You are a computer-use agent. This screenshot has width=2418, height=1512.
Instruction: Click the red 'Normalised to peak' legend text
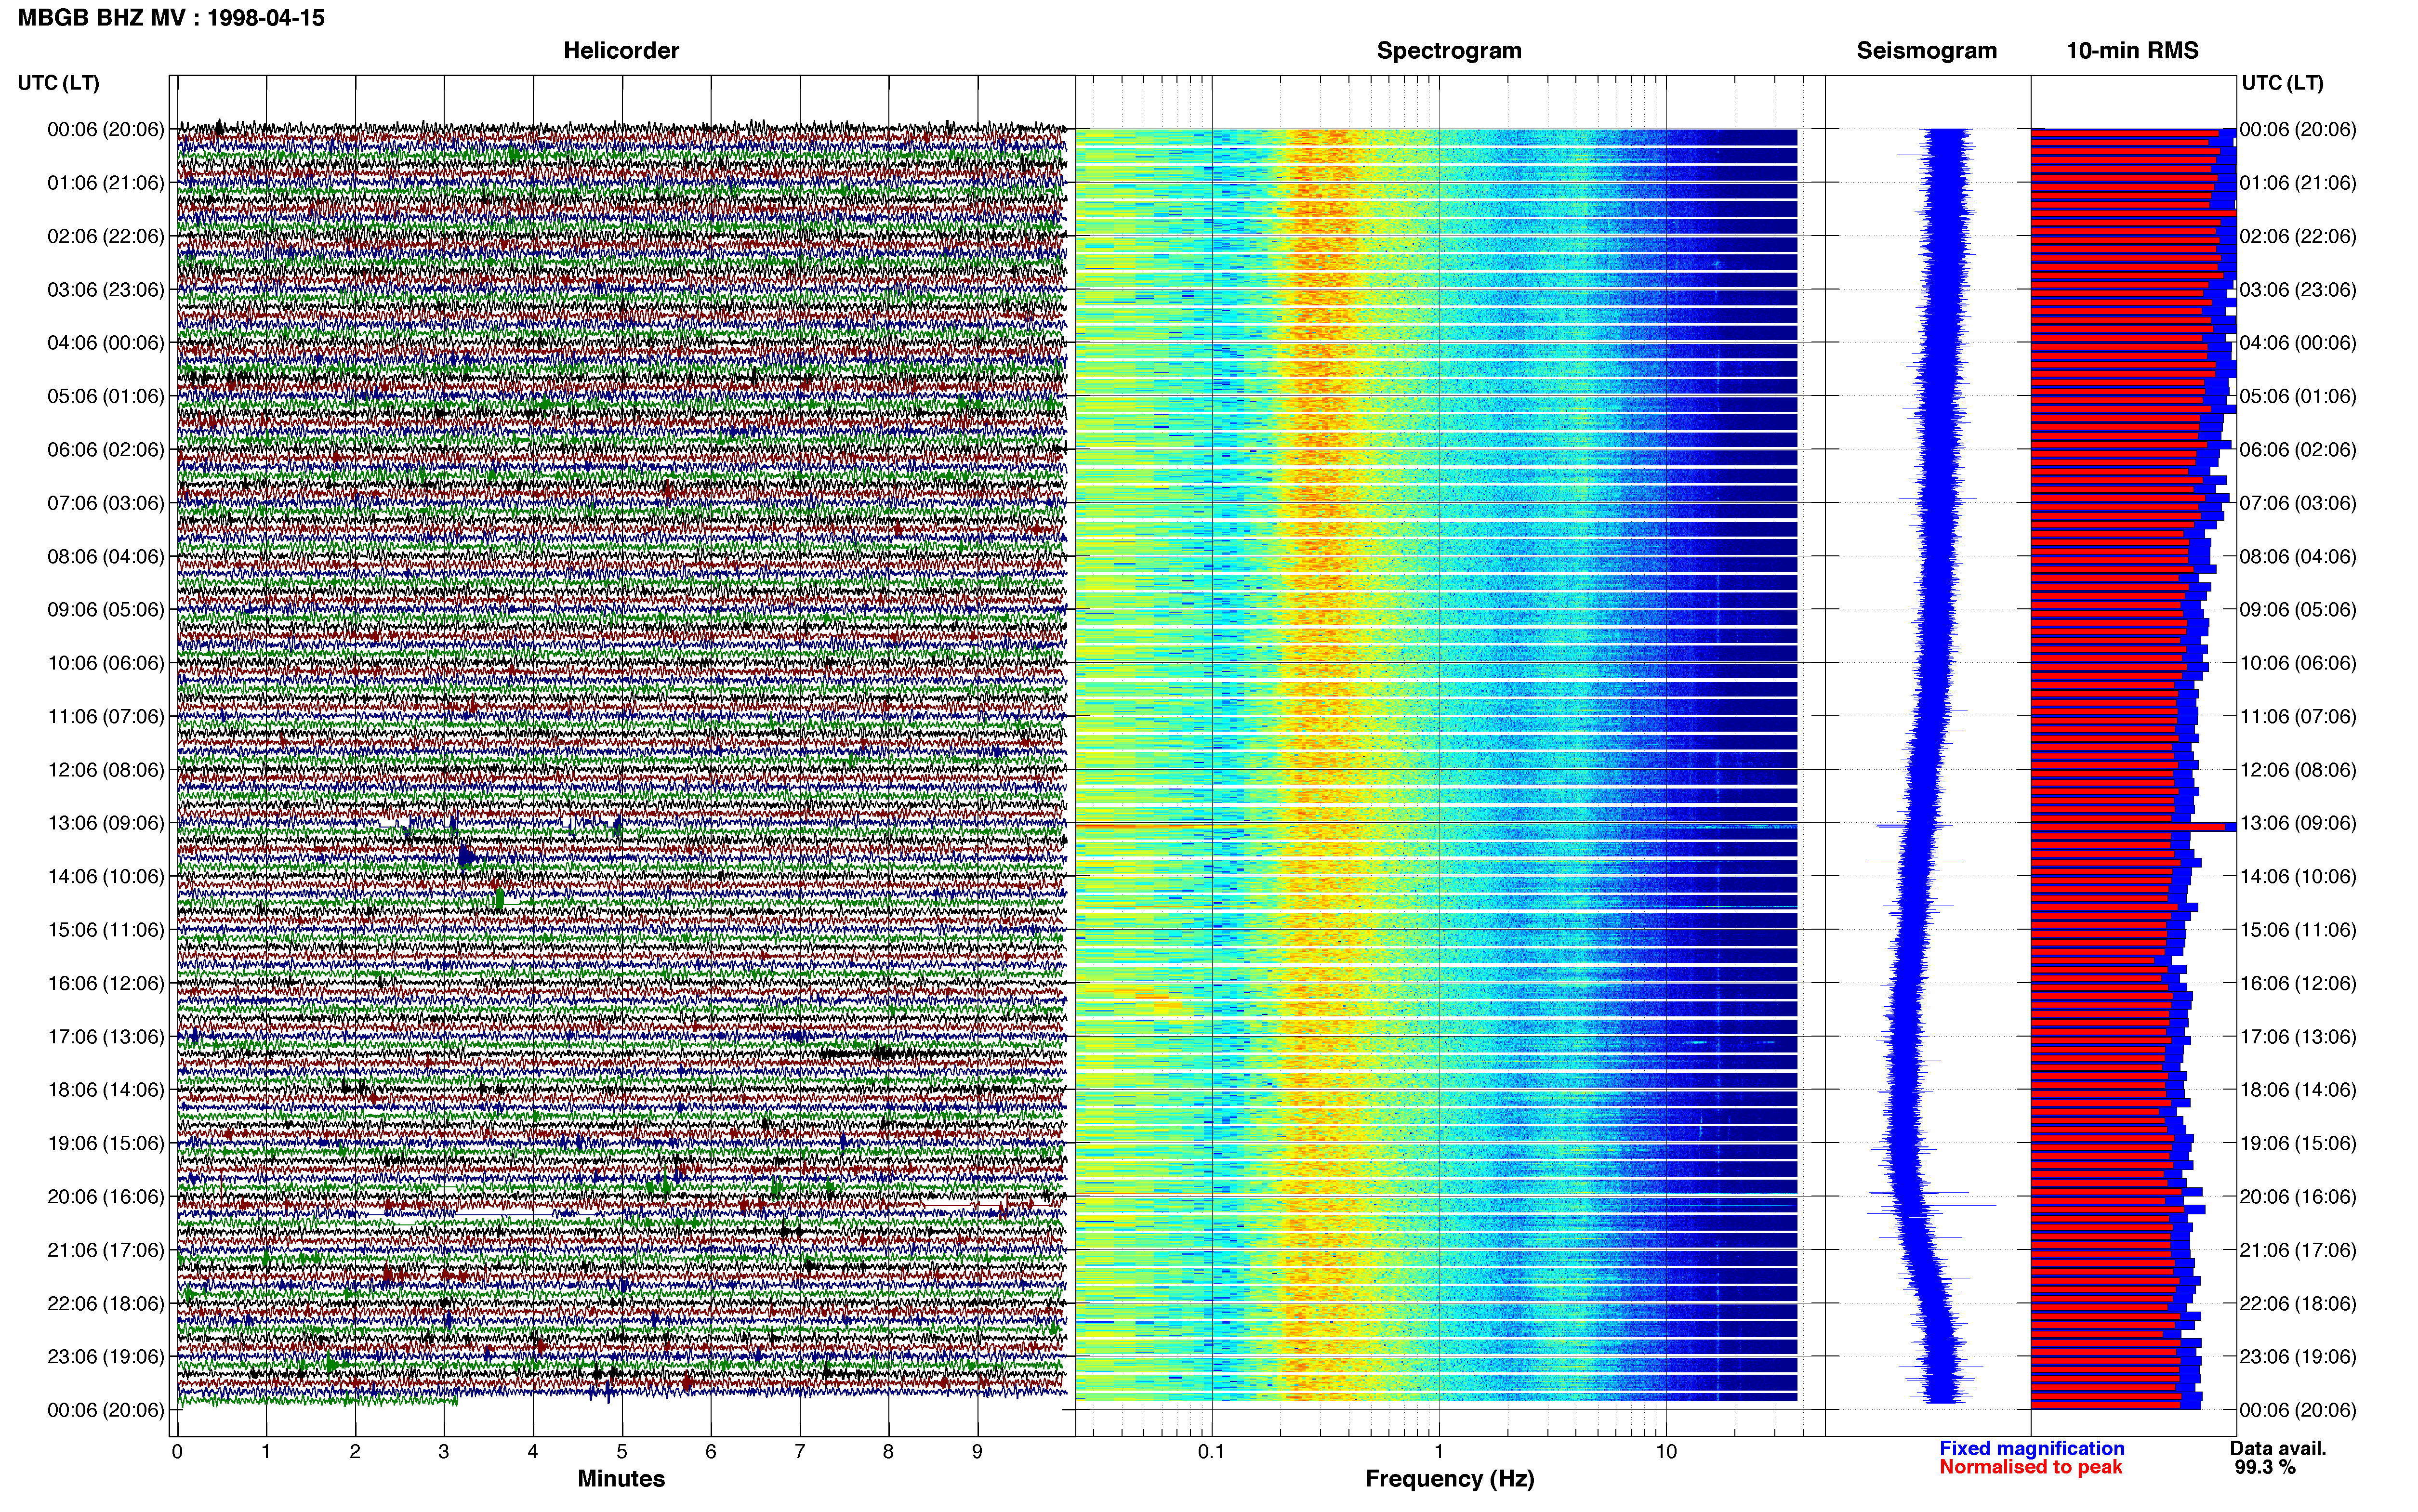[x=2030, y=1468]
